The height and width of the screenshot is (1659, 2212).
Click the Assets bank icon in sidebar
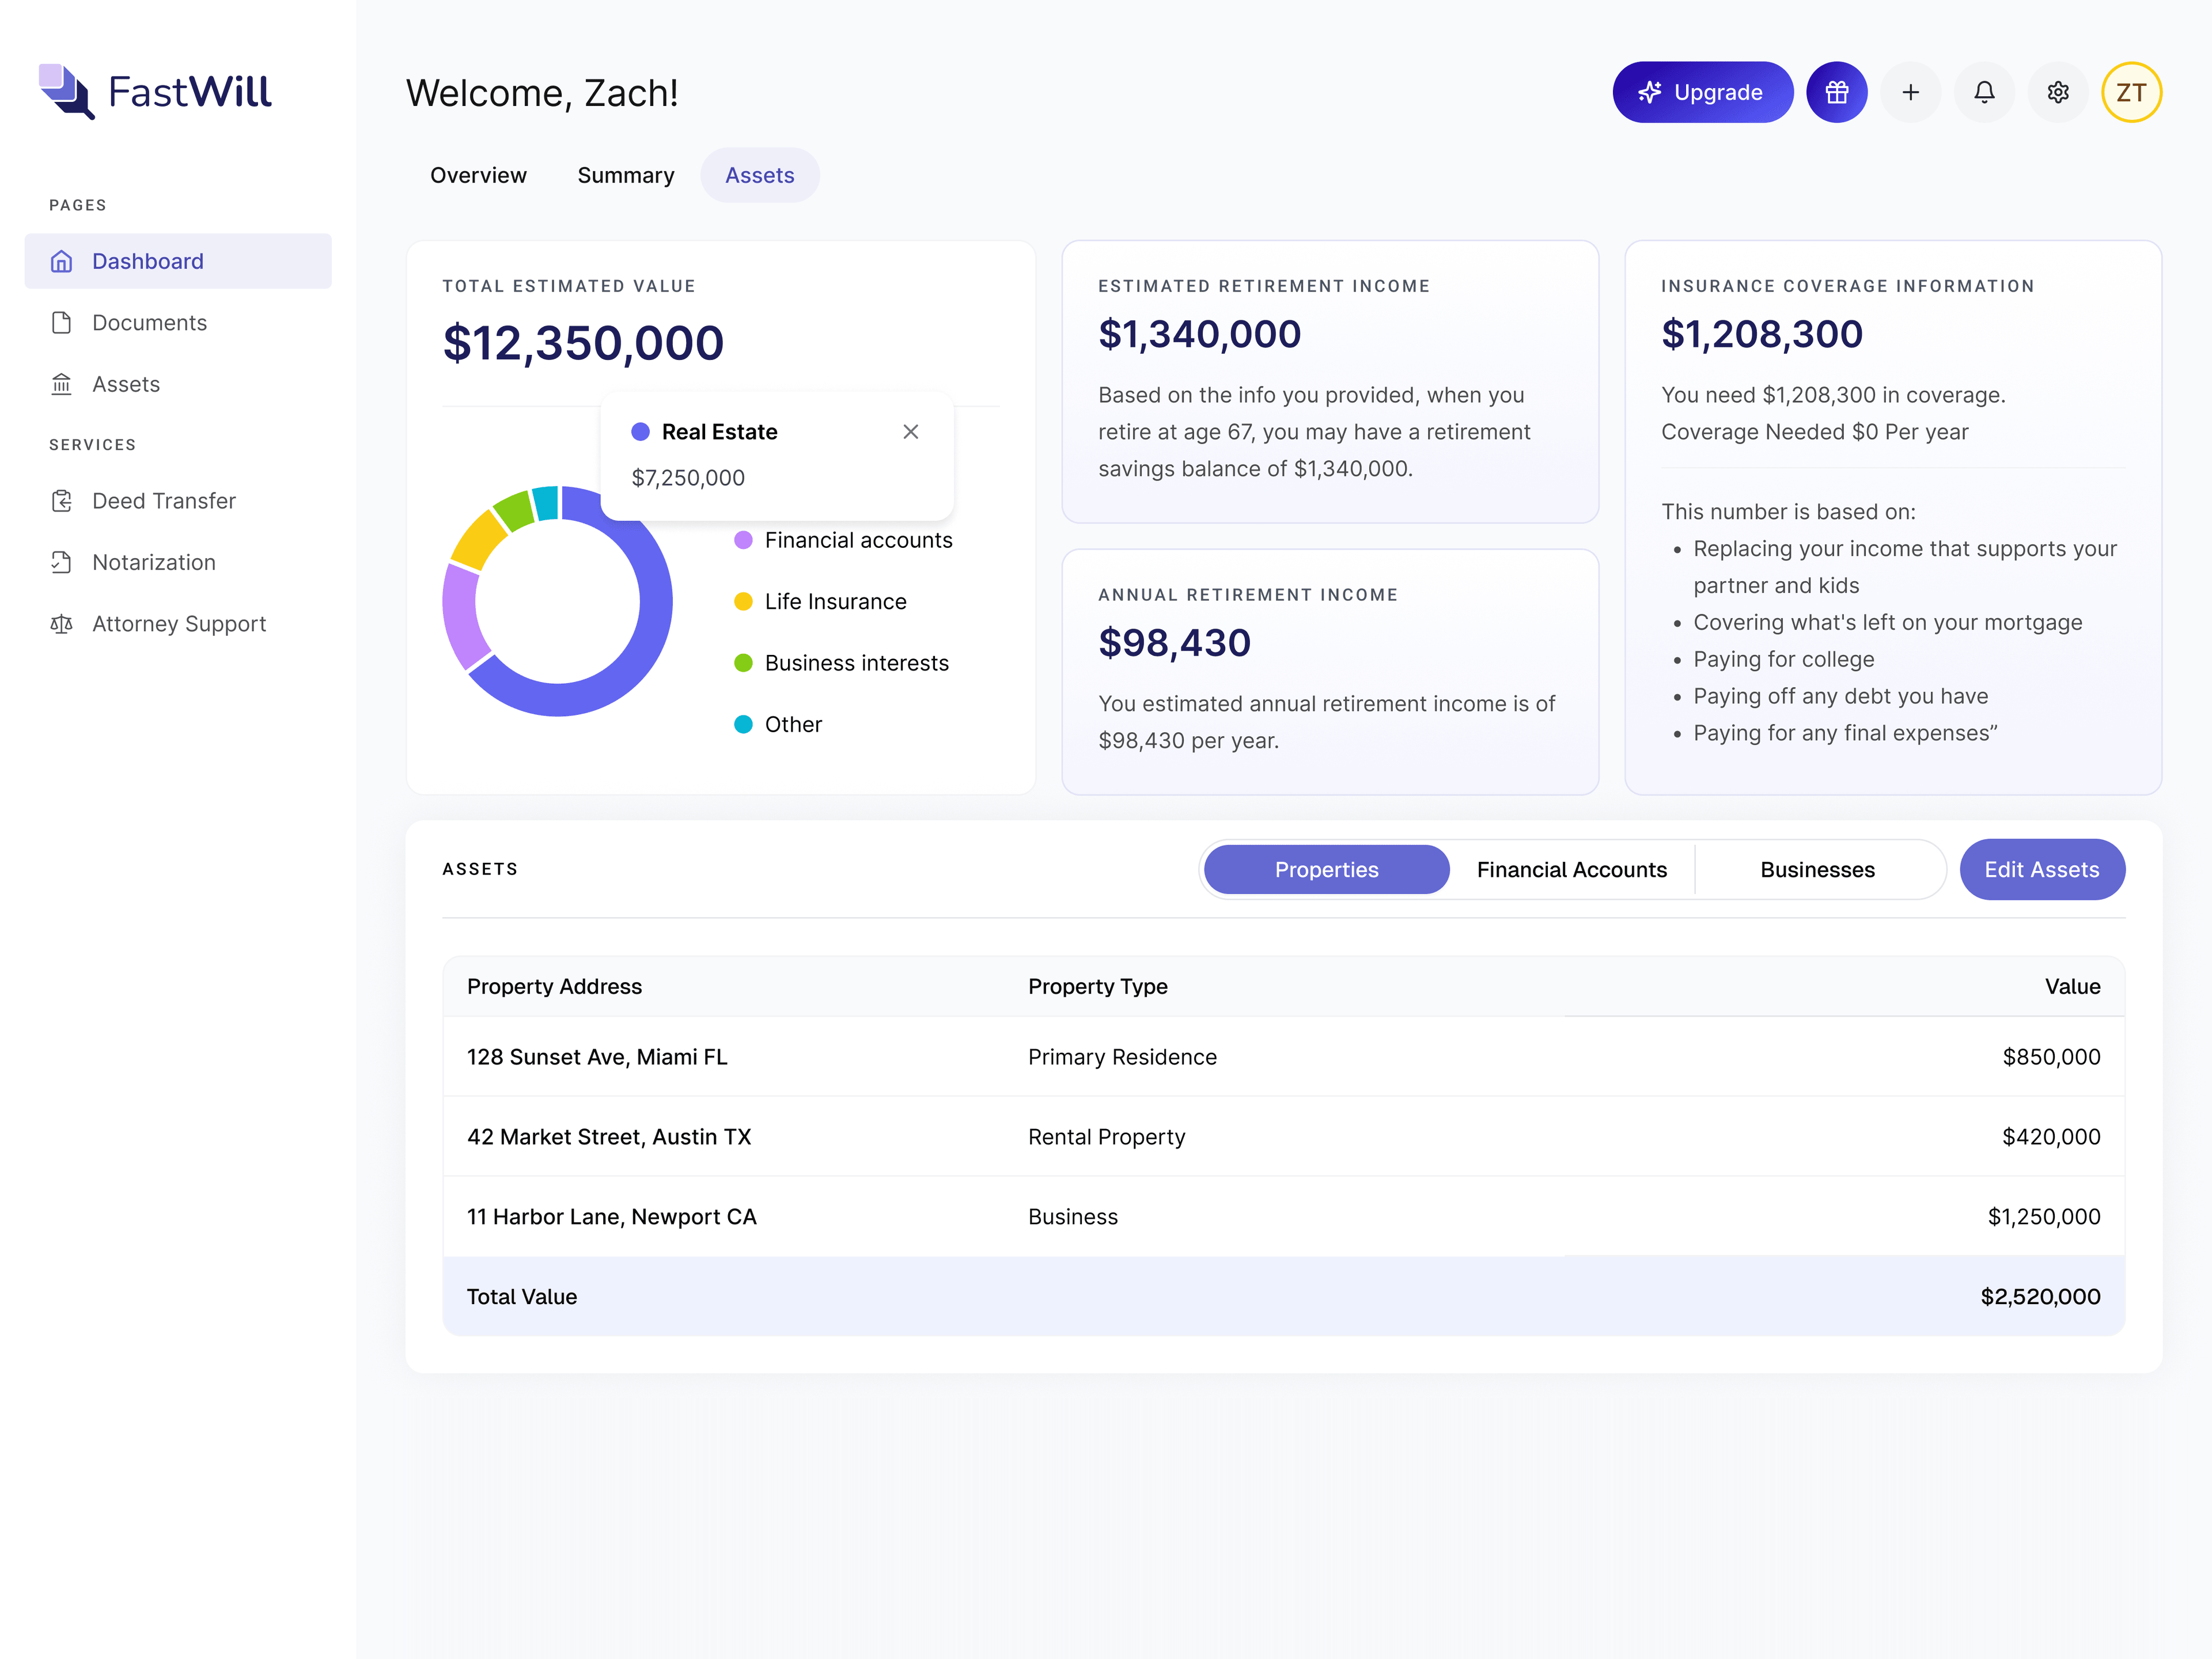pos(62,384)
